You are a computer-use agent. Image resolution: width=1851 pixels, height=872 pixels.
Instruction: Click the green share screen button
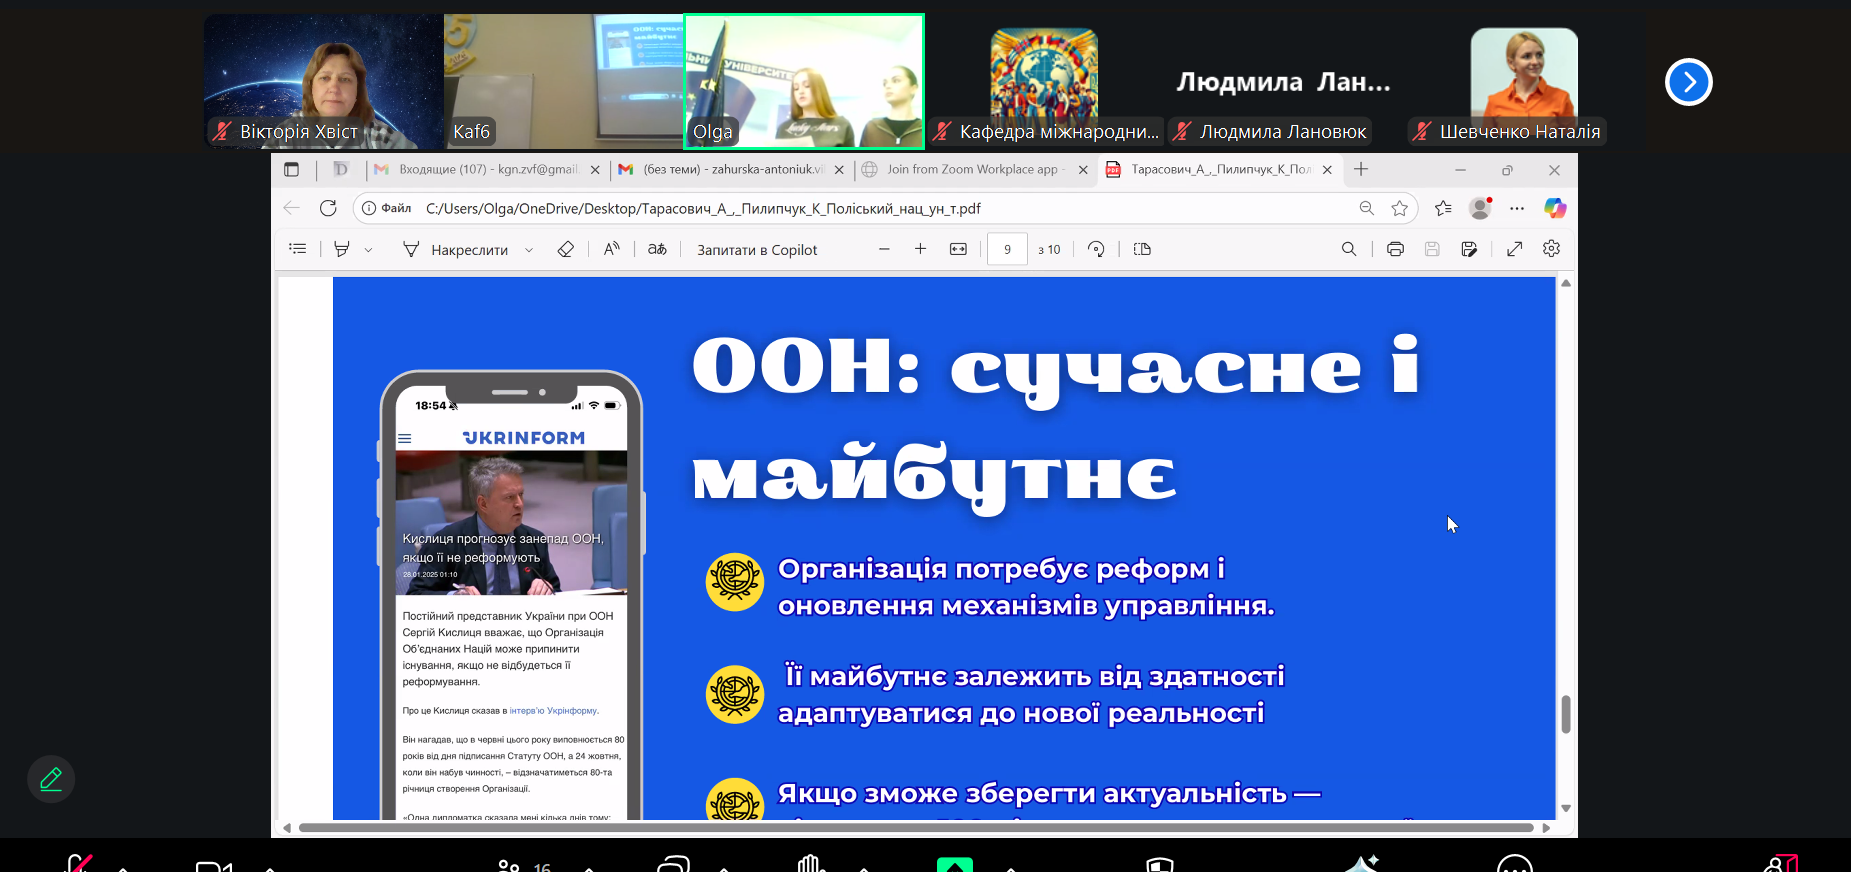pos(955,866)
